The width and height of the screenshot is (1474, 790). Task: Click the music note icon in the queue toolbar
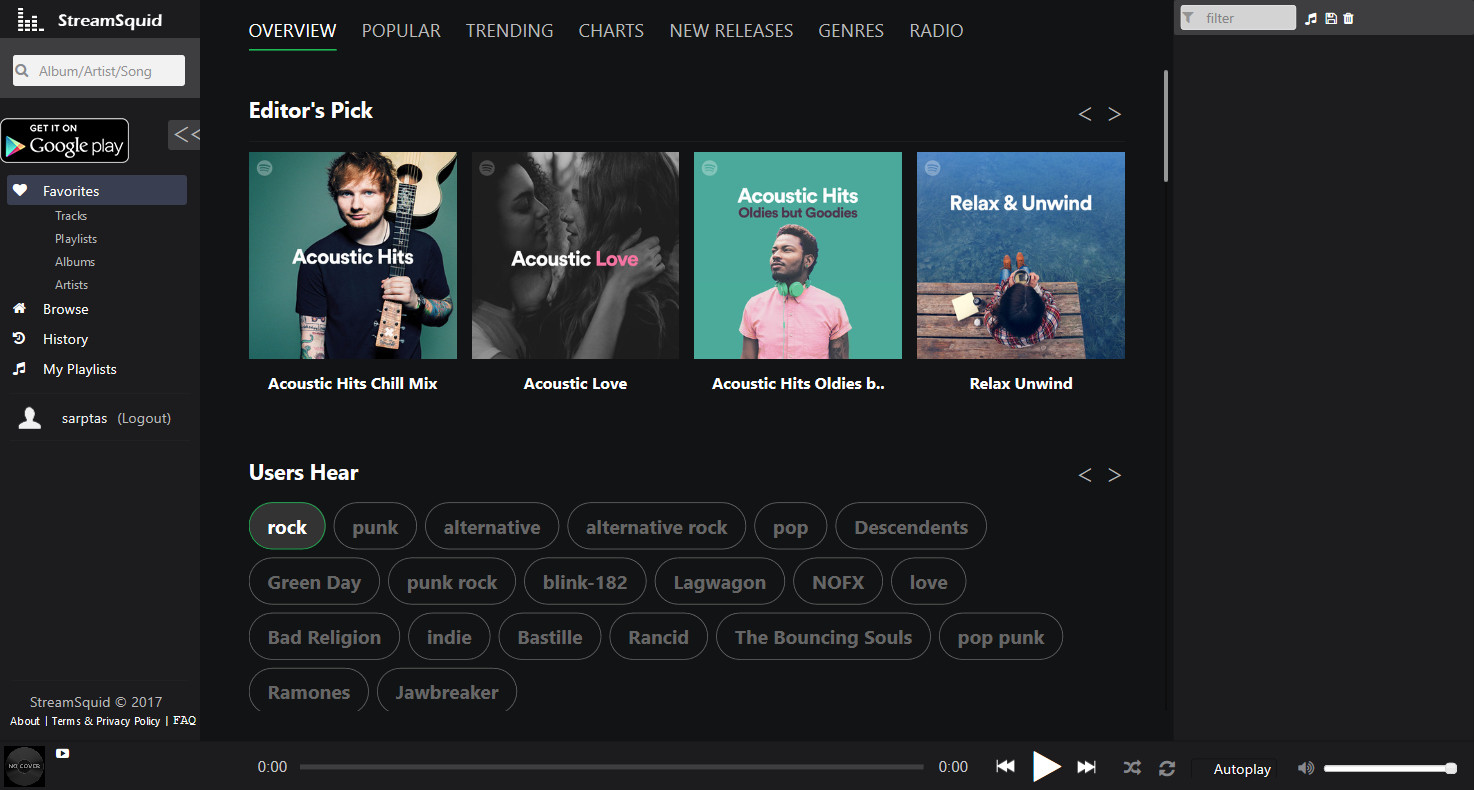point(1312,18)
